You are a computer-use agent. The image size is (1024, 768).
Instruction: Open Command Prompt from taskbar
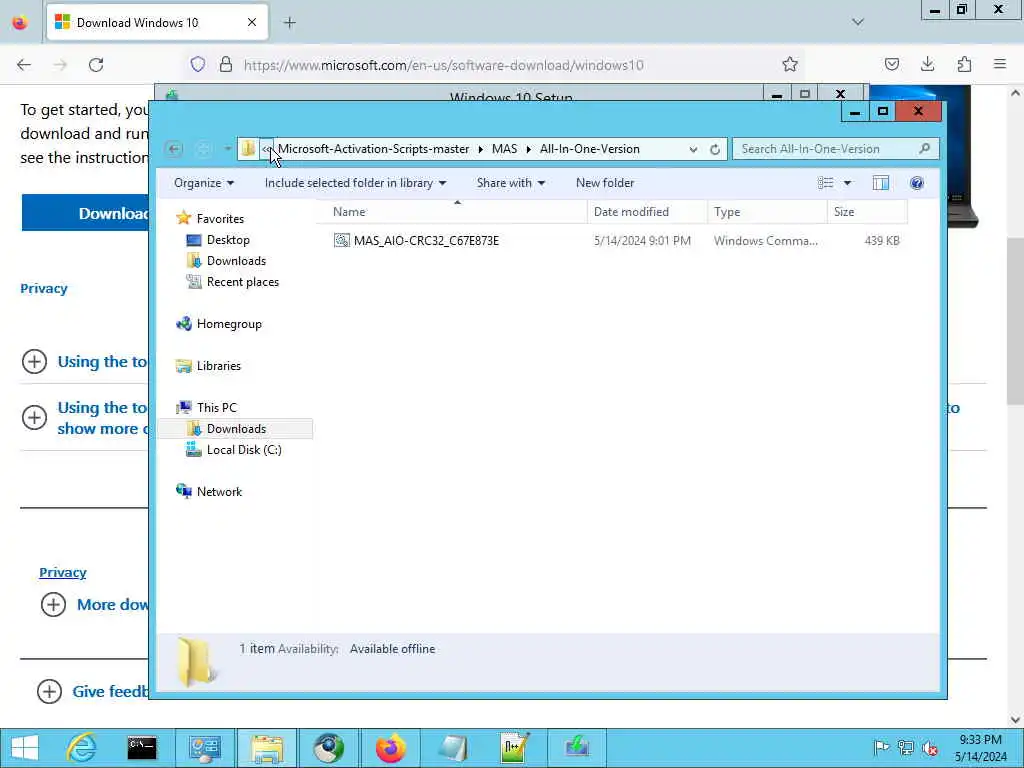pyautogui.click(x=142, y=748)
